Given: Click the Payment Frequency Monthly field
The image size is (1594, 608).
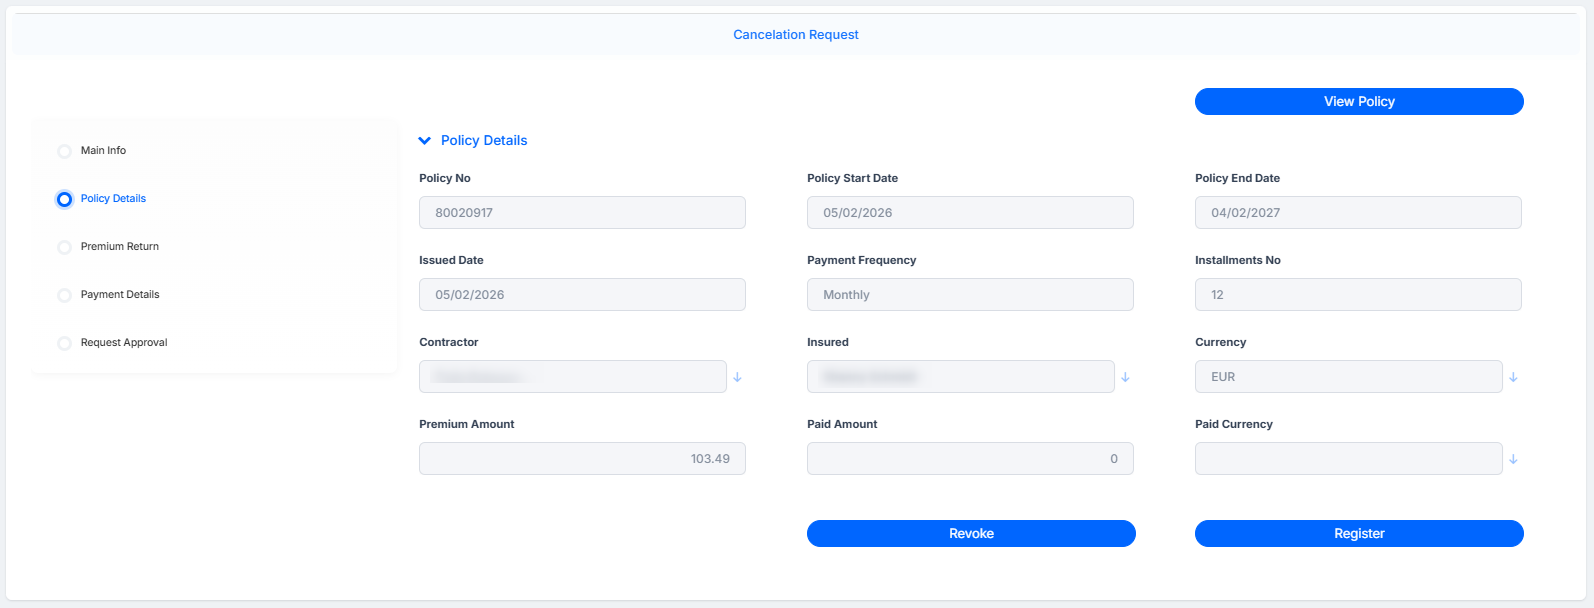Looking at the screenshot, I should tap(970, 295).
